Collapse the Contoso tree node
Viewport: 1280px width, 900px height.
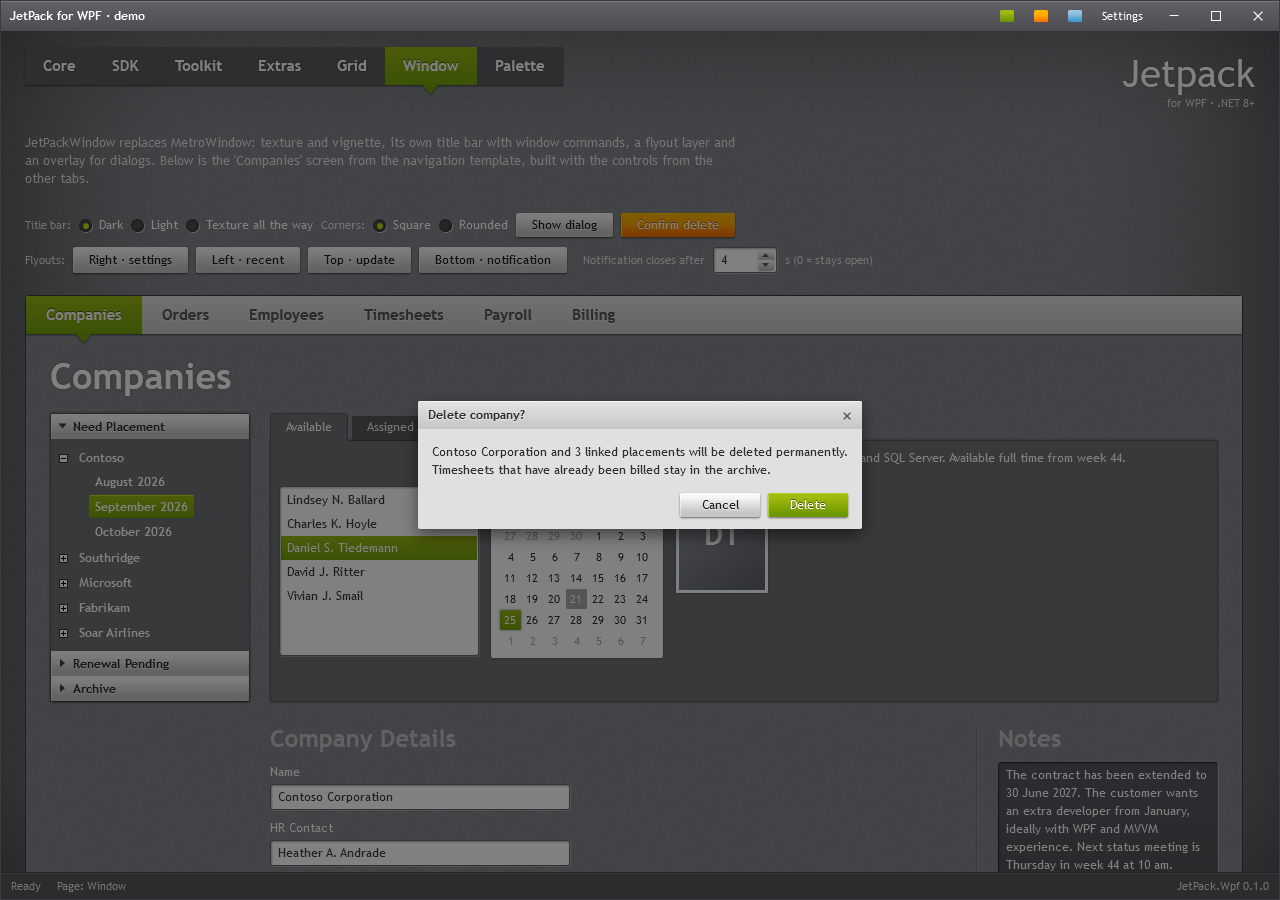pos(64,458)
